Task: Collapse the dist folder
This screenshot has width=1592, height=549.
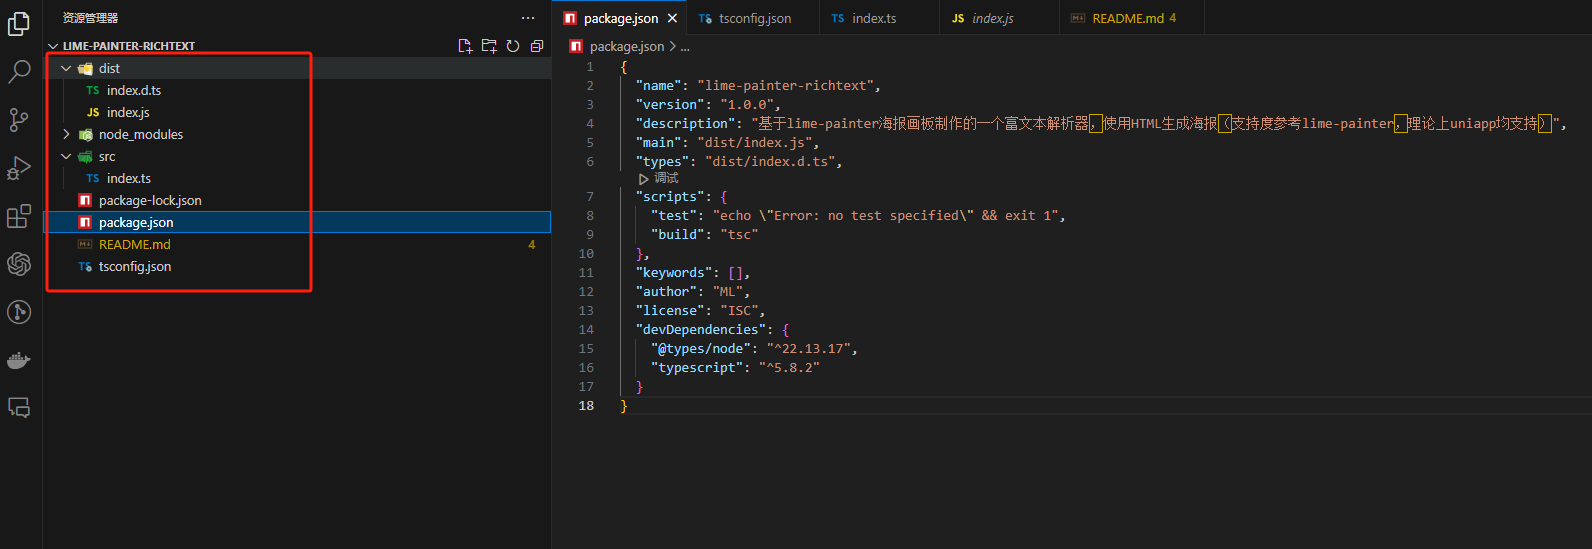Action: click(x=66, y=68)
